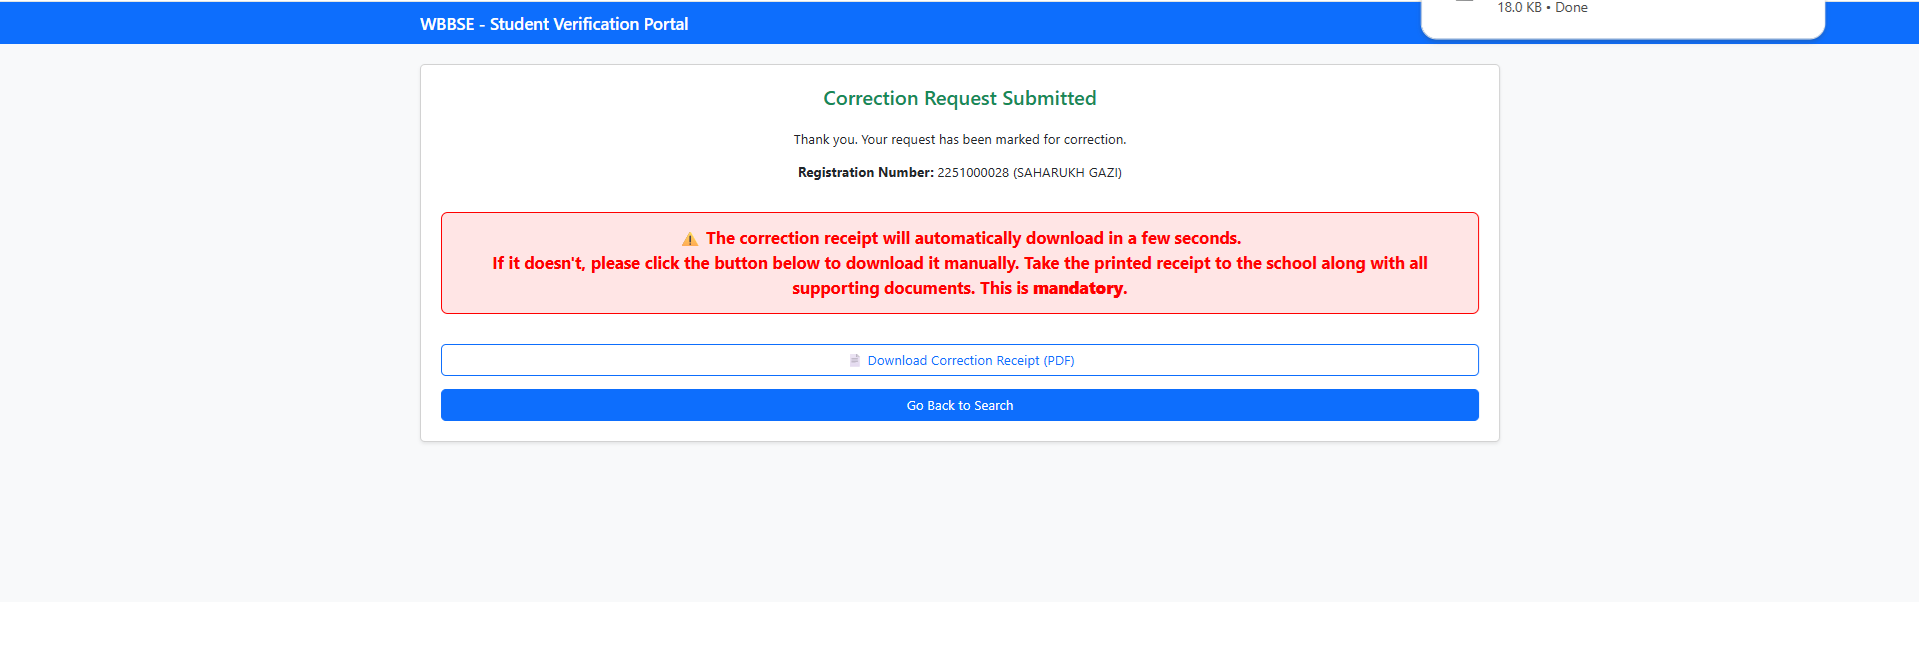The image size is (1919, 648).
Task: Click the PDF document icon in download button
Action: click(x=855, y=360)
